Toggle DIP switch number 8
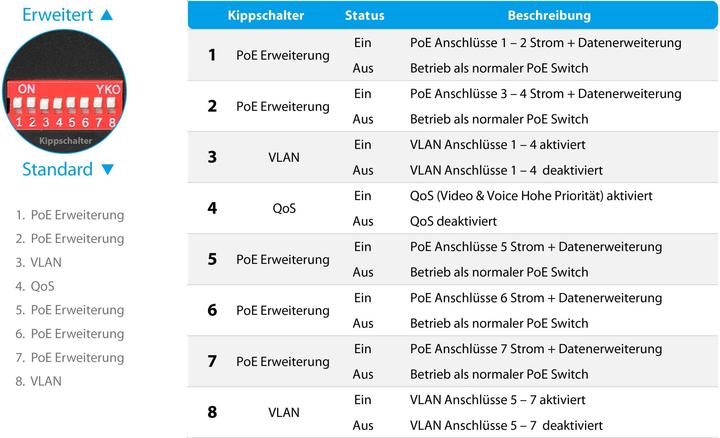Image resolution: width=720 pixels, height=438 pixels. (x=111, y=104)
